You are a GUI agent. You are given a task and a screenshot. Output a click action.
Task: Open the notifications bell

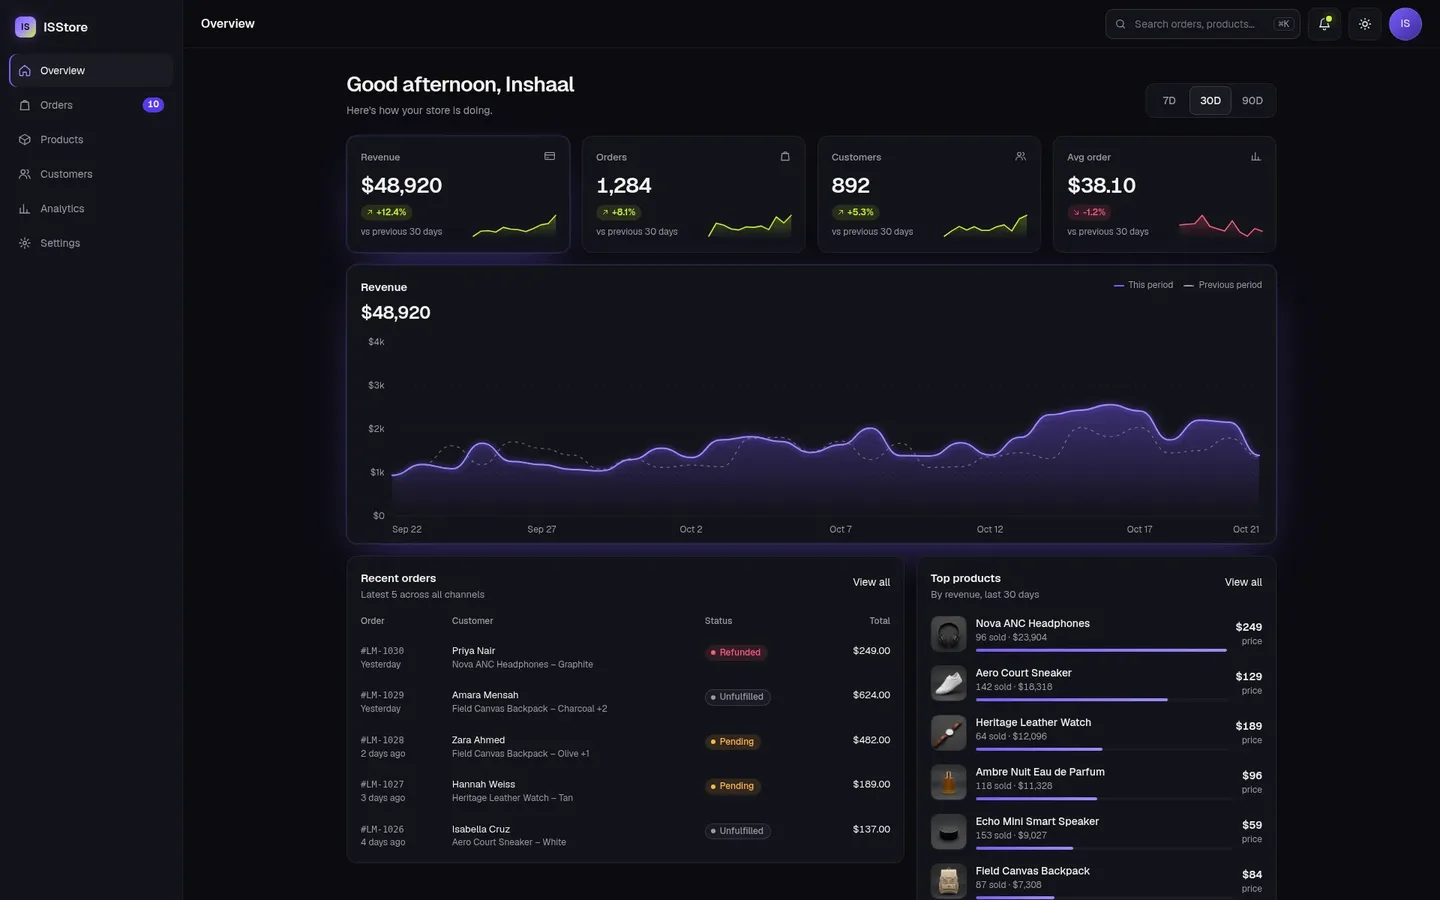[x=1324, y=24]
